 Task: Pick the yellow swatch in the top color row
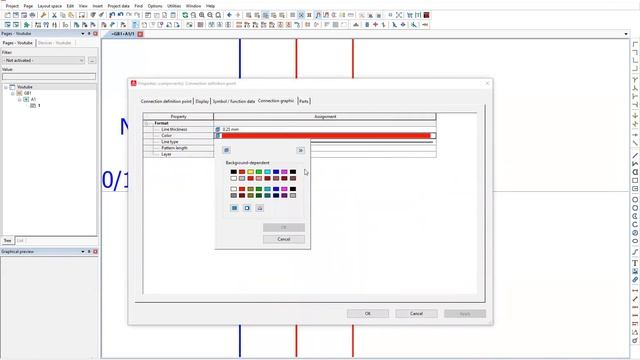click(251, 172)
